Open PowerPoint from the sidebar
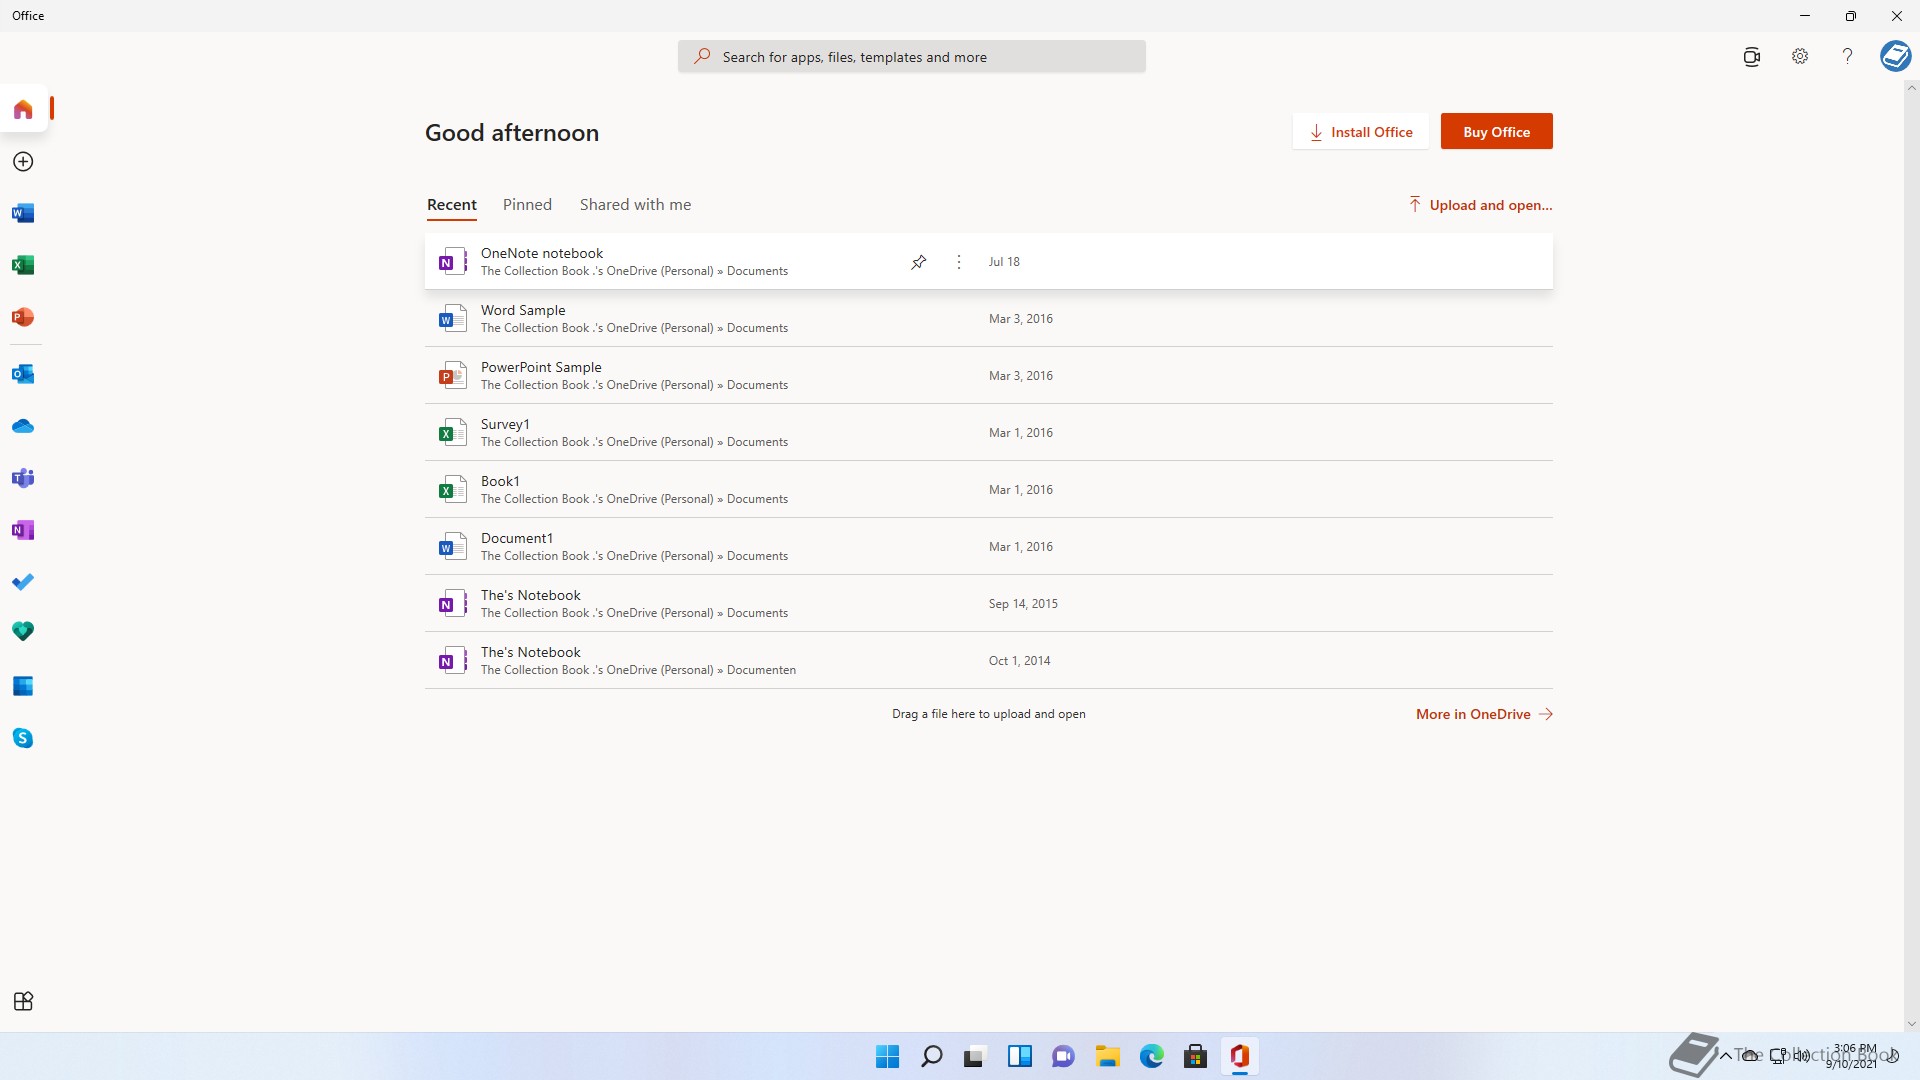Image resolution: width=1920 pixels, height=1080 pixels. click(x=23, y=317)
